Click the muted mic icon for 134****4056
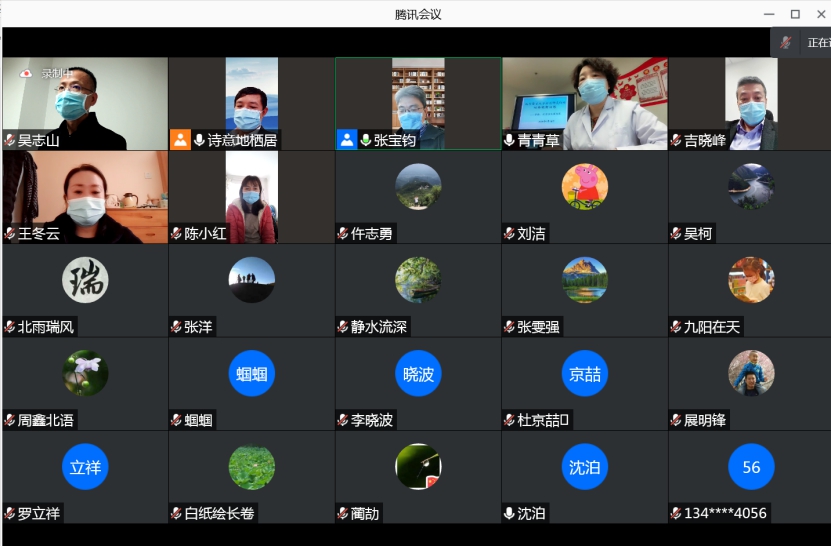Screen dimensions: 831x547 pos(676,514)
